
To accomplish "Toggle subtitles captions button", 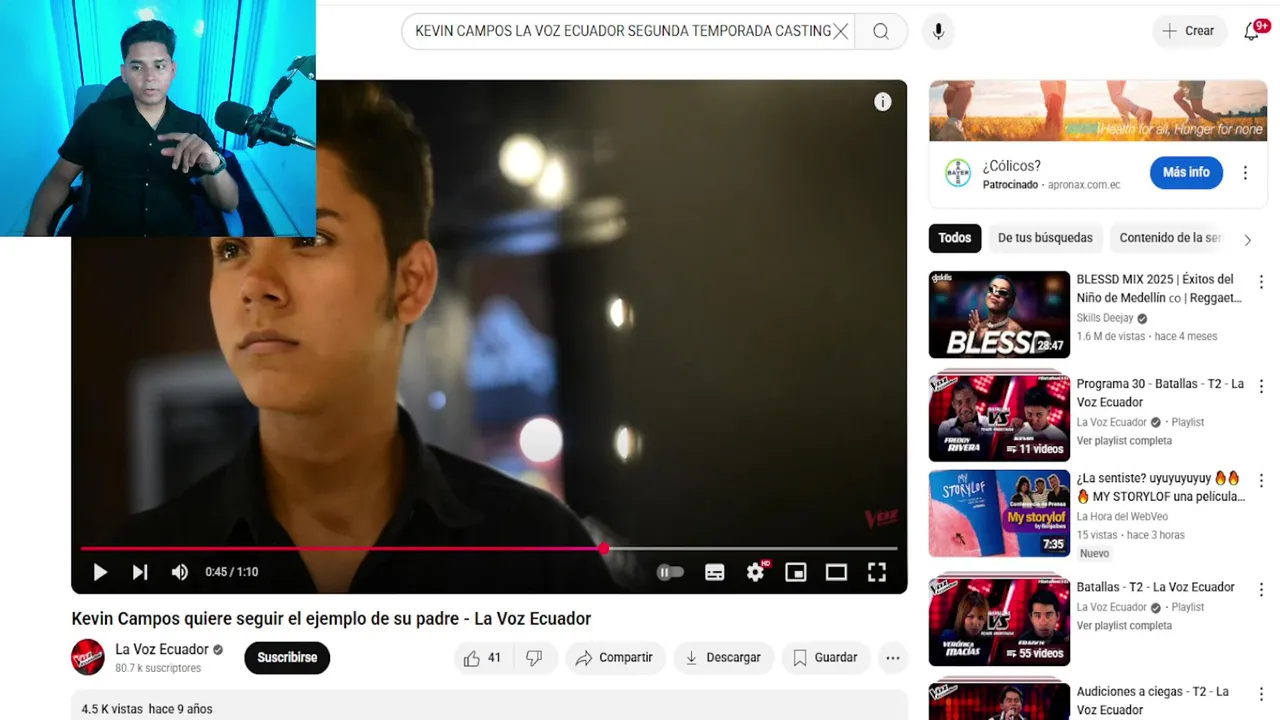I will pos(715,572).
